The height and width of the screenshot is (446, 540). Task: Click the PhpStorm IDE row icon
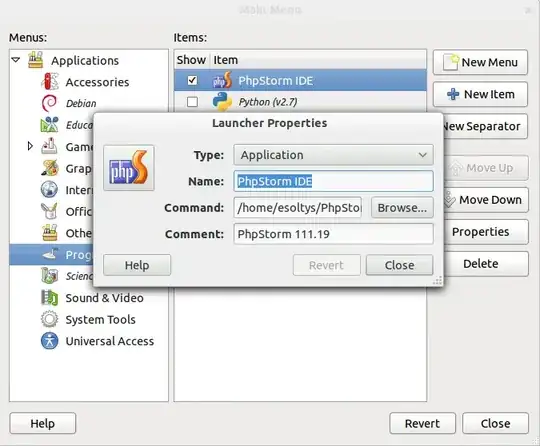pyautogui.click(x=222, y=80)
